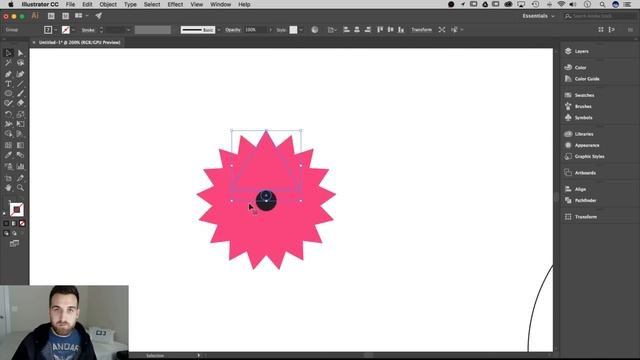Pick the Eraser tool
Image resolution: width=640 pixels, height=360 pixels.
pos(20,103)
